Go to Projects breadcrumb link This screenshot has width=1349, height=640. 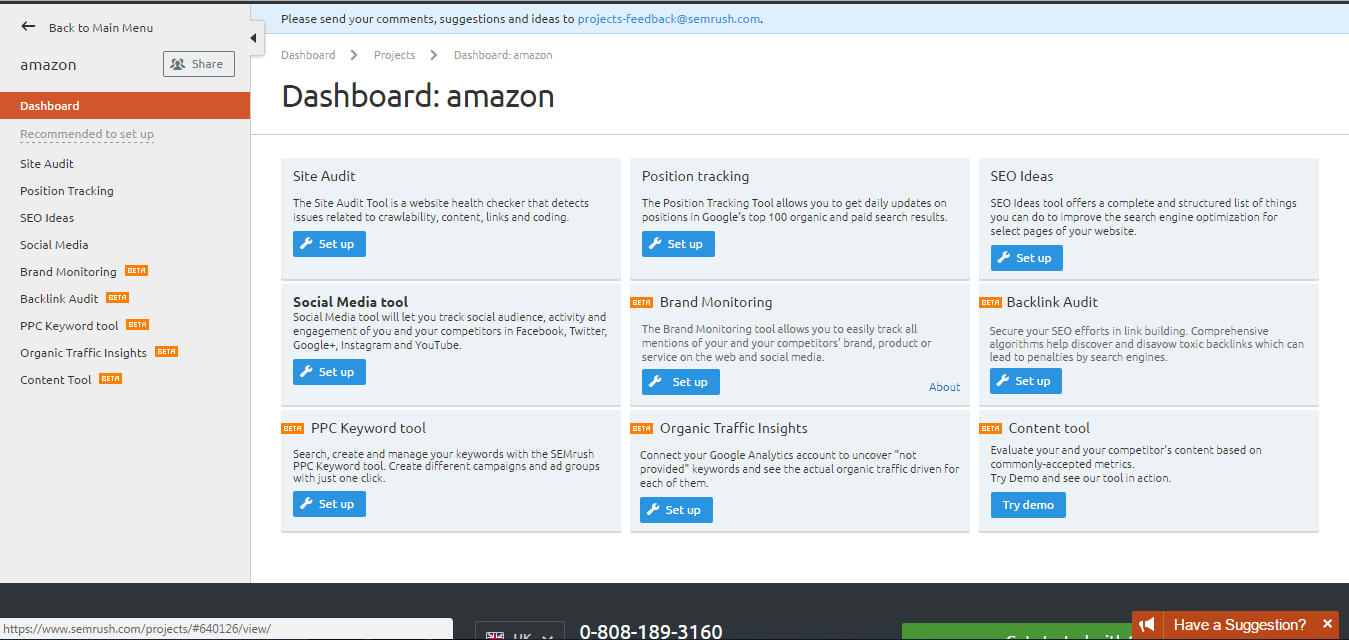394,55
